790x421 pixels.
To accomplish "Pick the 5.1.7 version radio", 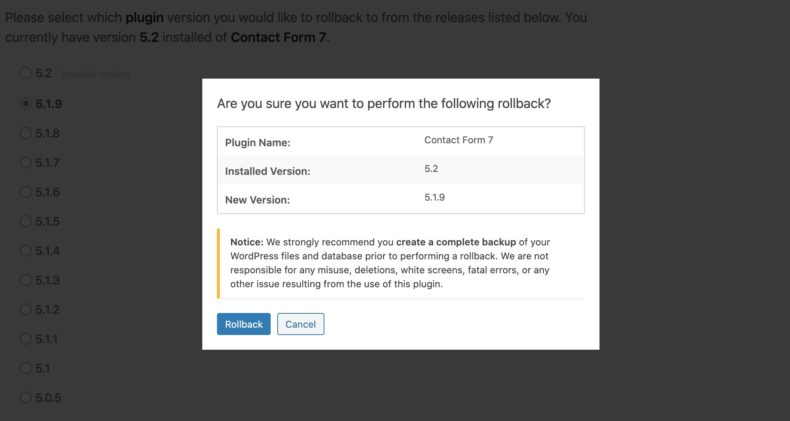I will coord(25,162).
